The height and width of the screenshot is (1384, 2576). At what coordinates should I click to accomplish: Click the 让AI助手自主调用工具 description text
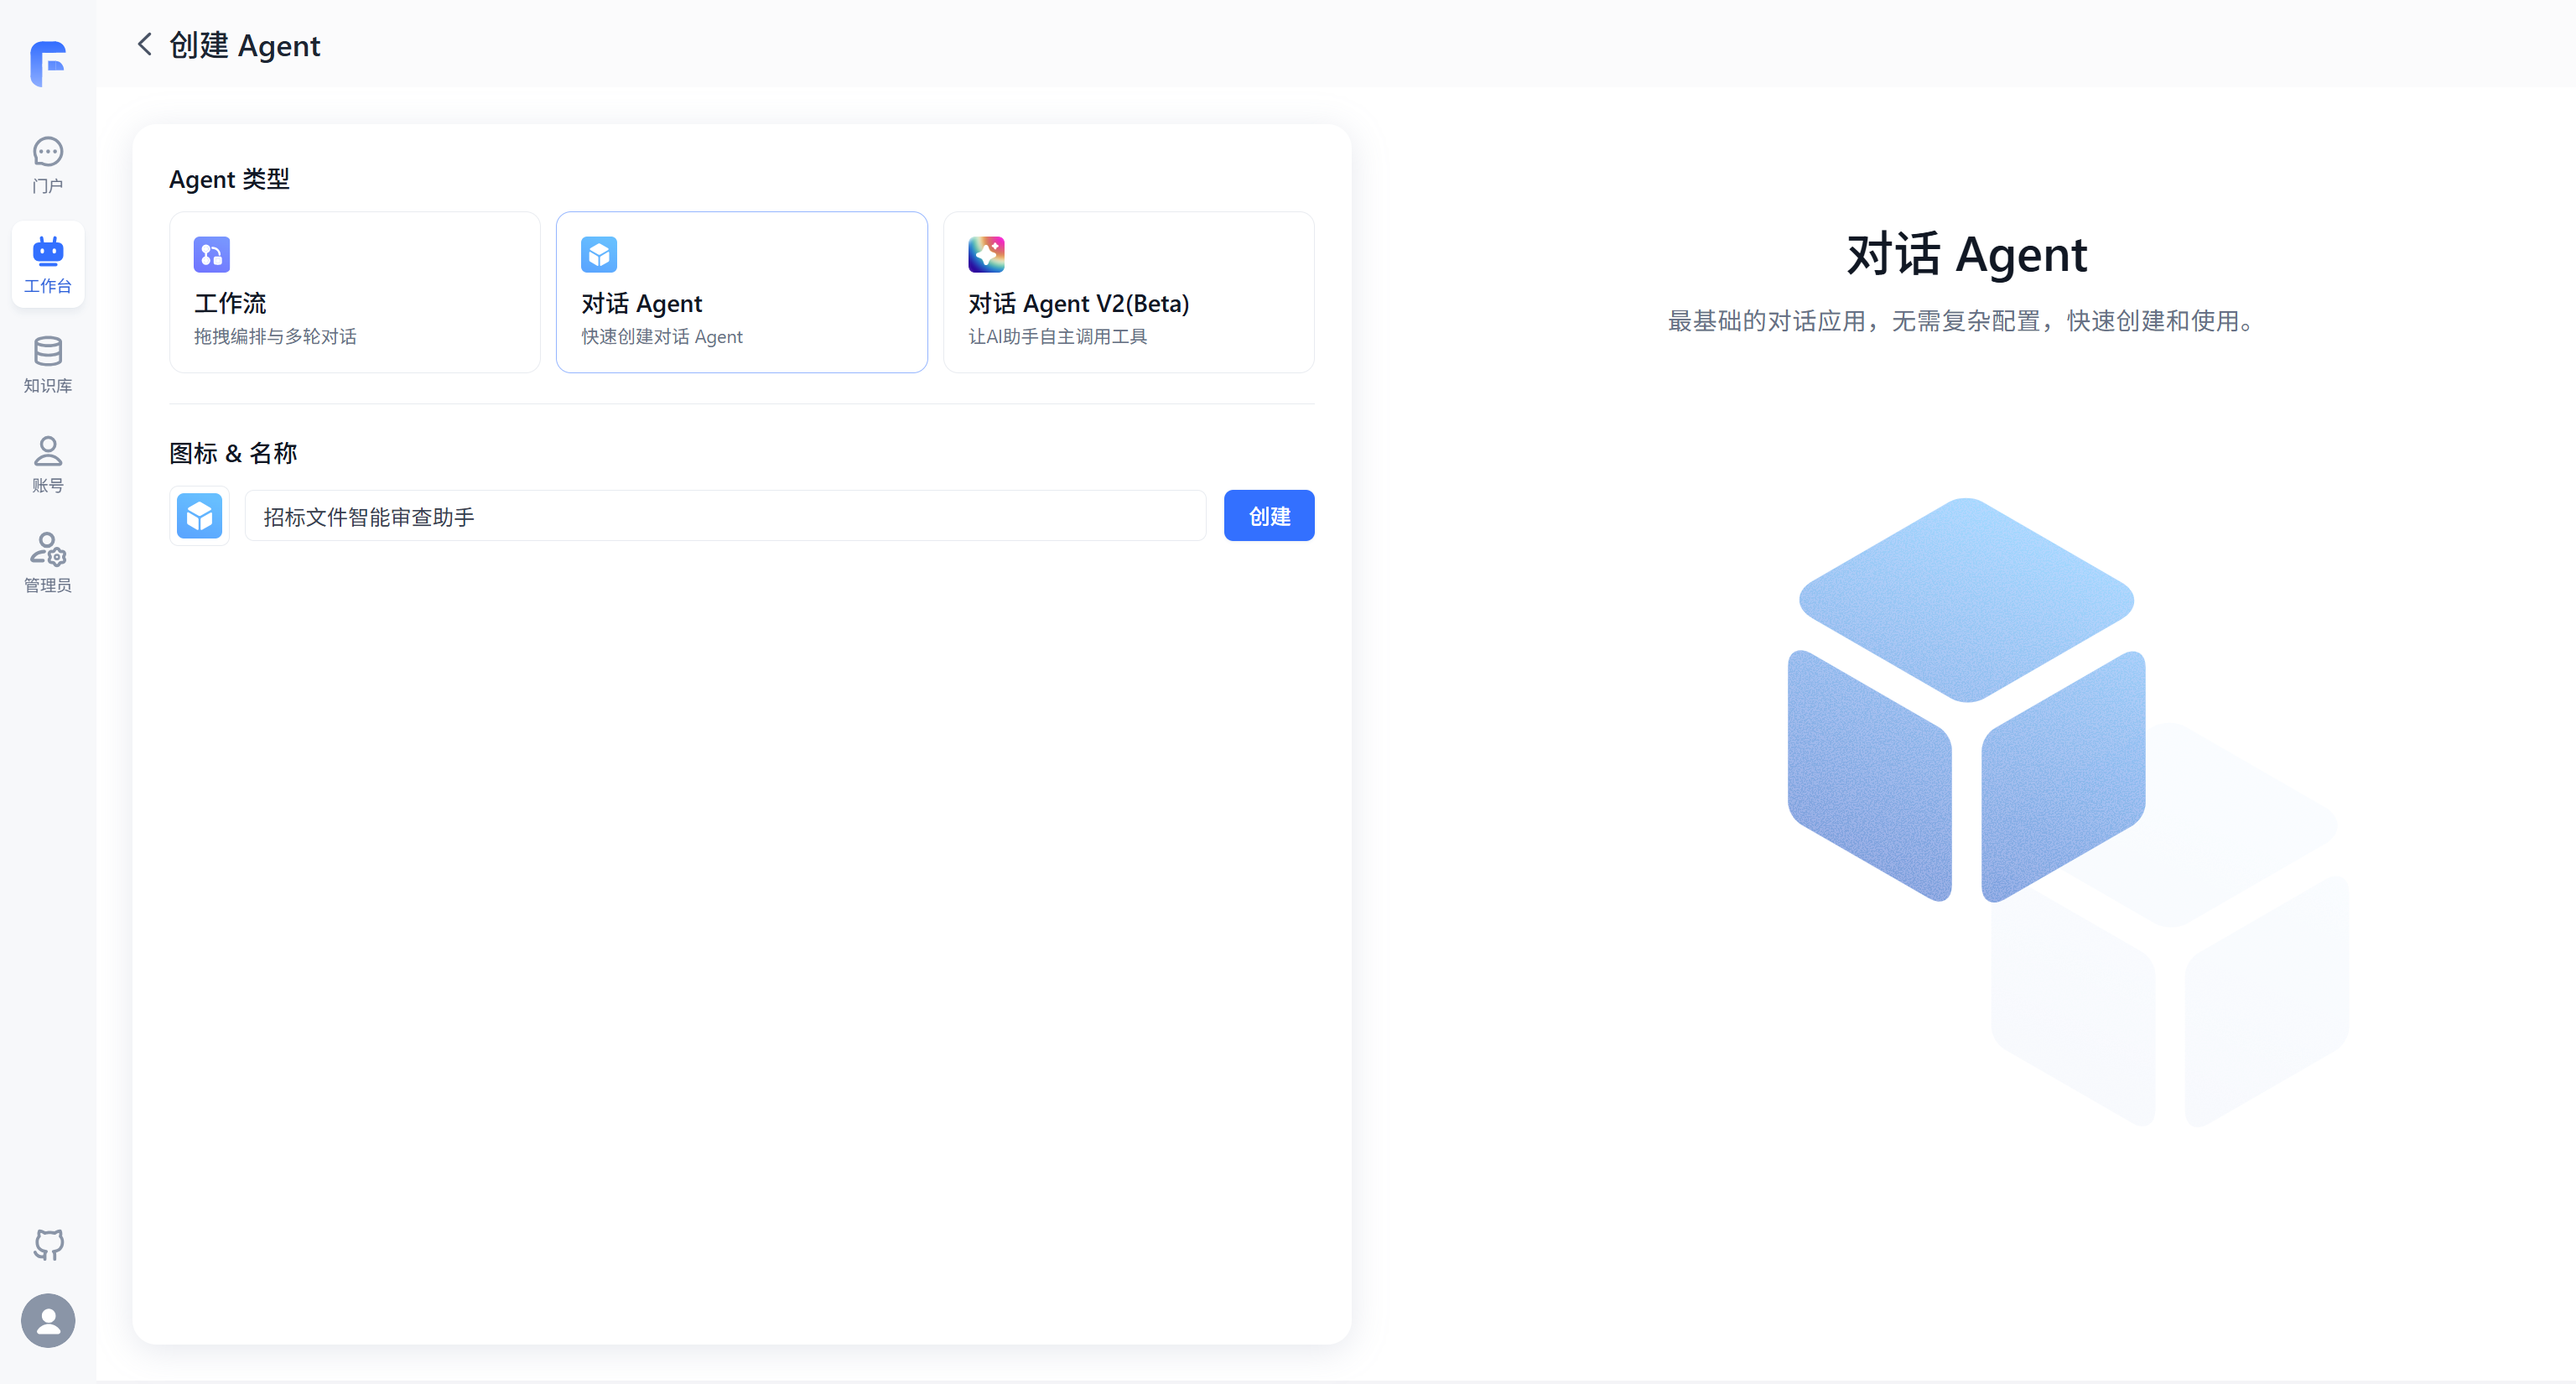[1058, 337]
